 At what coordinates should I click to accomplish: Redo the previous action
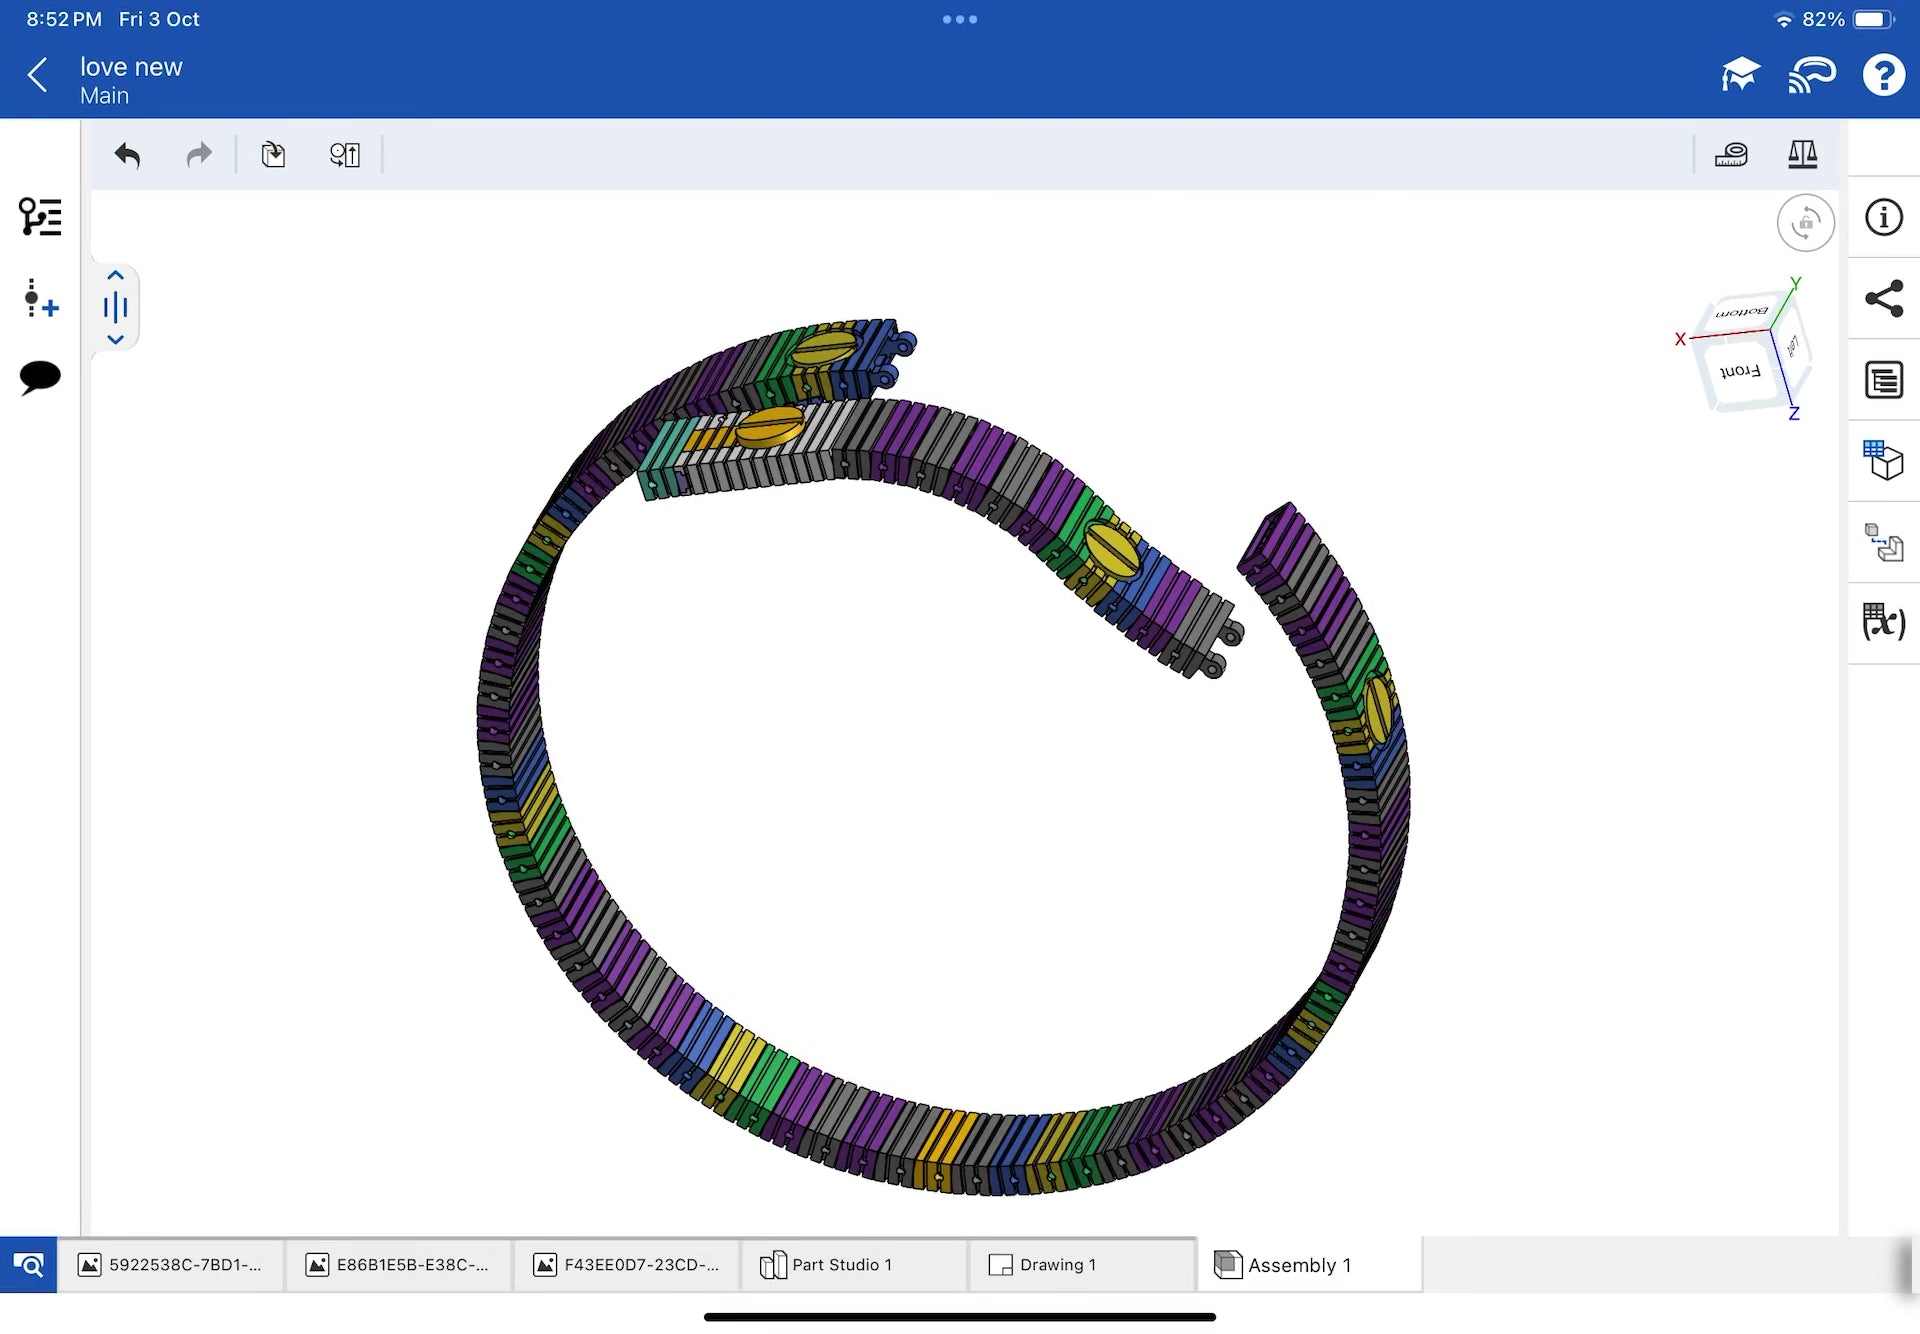click(x=199, y=155)
